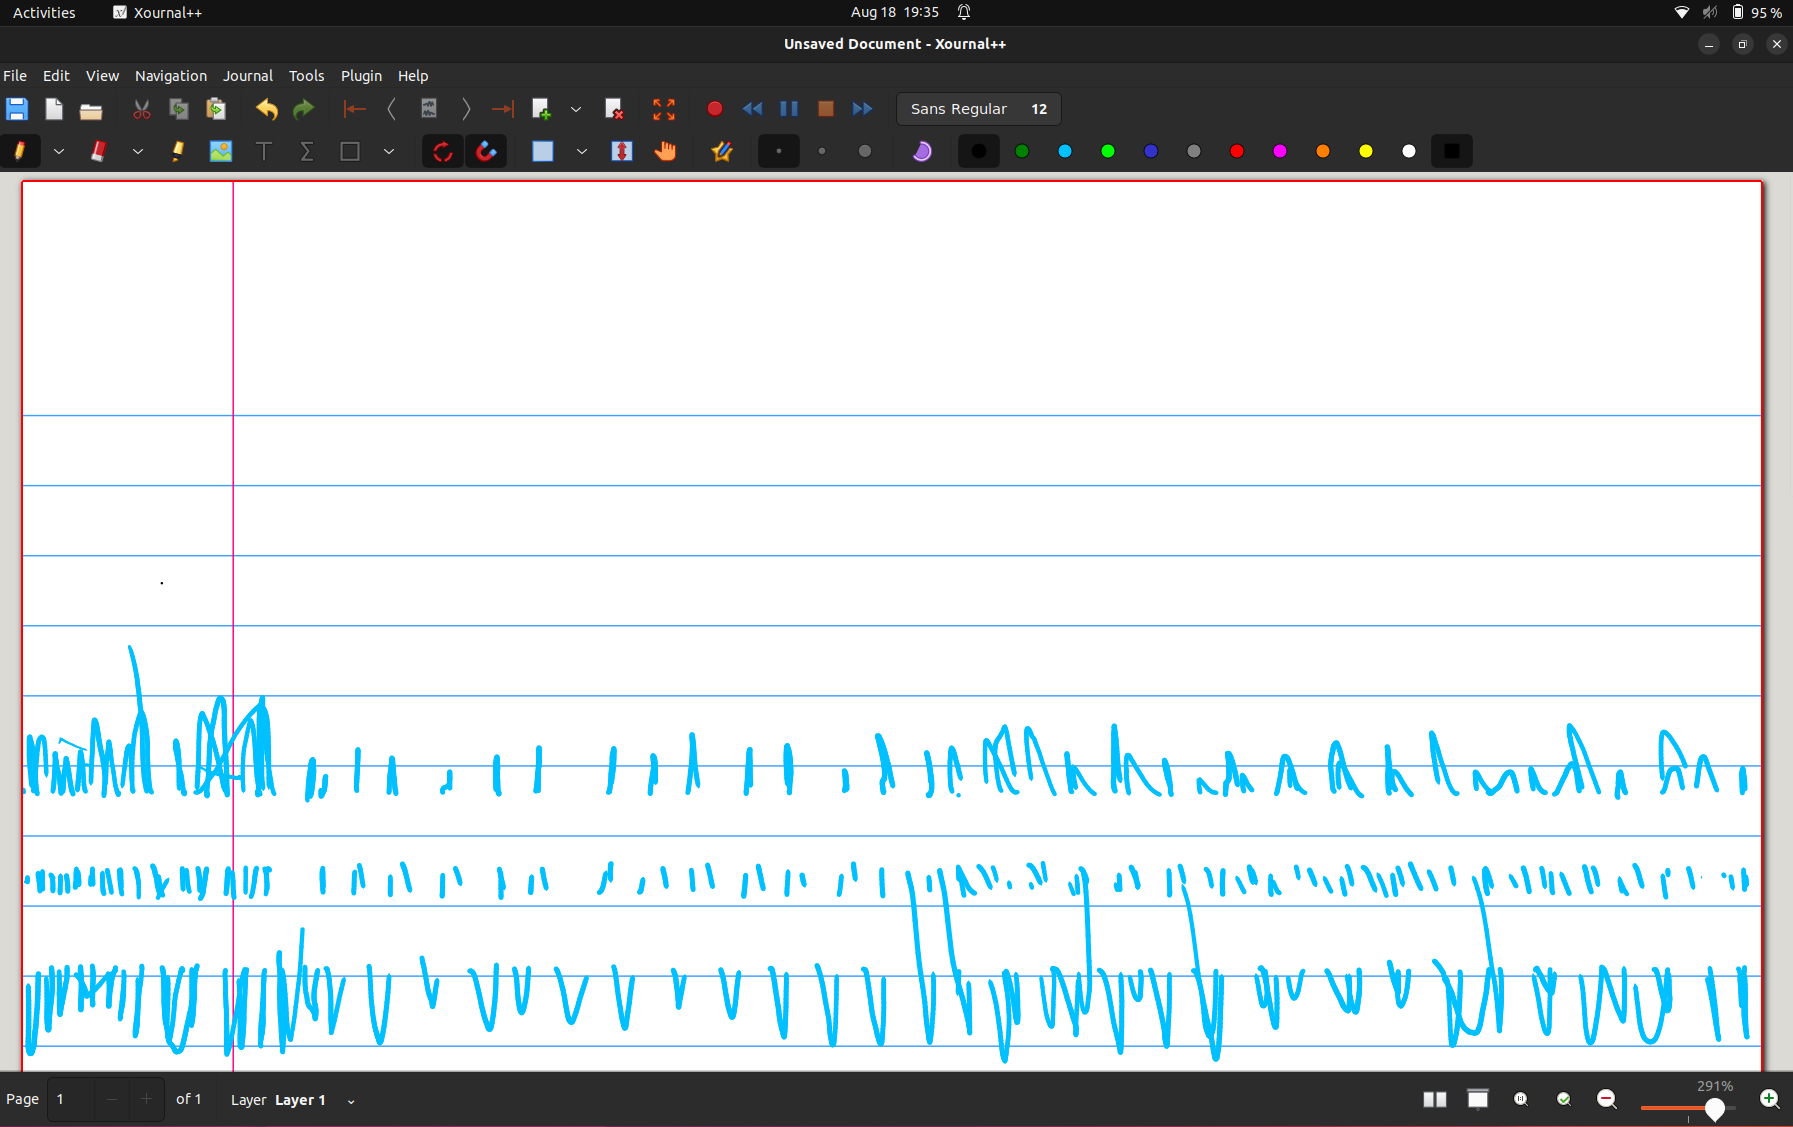Select the thick pen thickness dot
The height and width of the screenshot is (1127, 1793).
(x=865, y=151)
